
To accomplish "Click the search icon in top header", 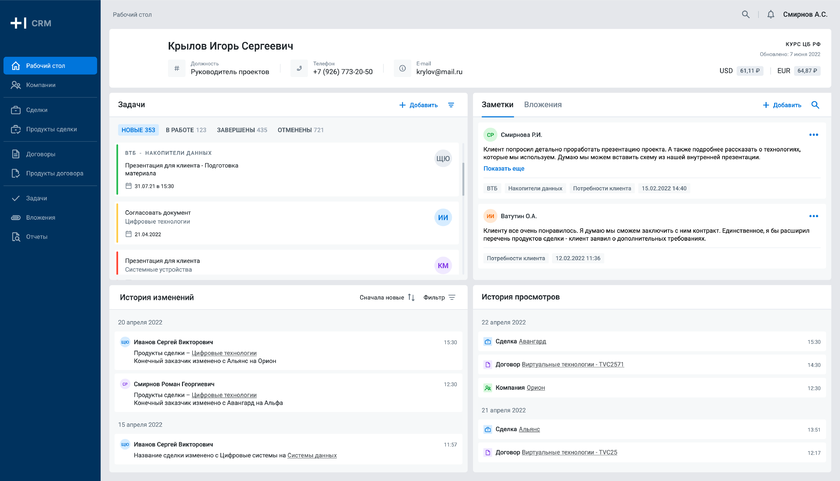I will pyautogui.click(x=745, y=15).
